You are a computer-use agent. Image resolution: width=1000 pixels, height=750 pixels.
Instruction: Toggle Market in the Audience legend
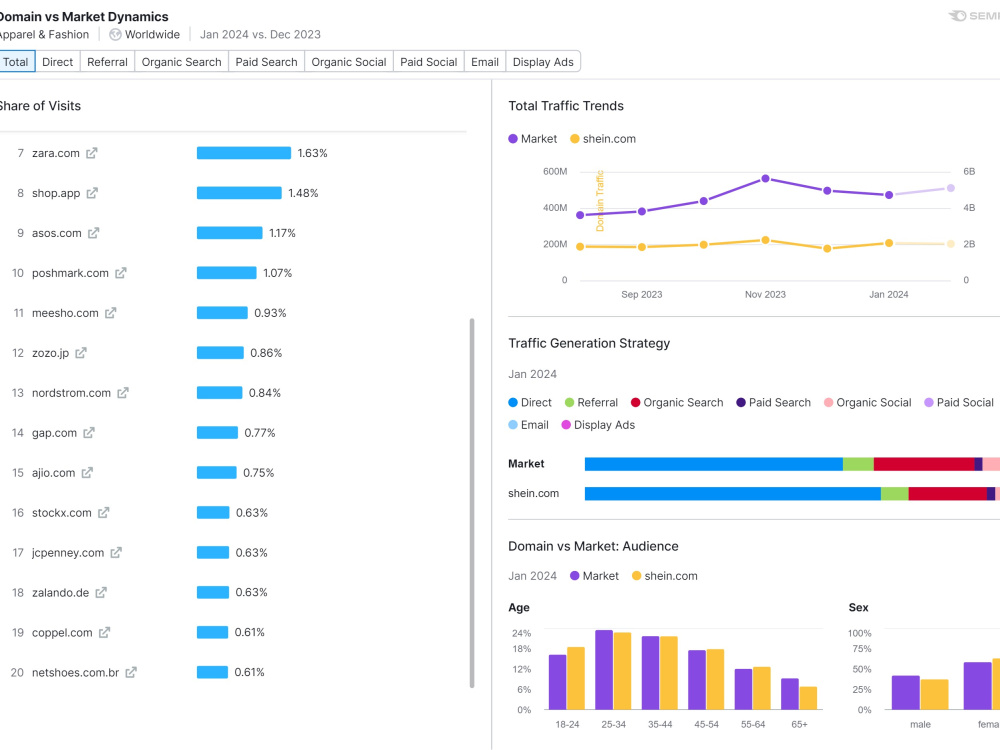point(594,576)
